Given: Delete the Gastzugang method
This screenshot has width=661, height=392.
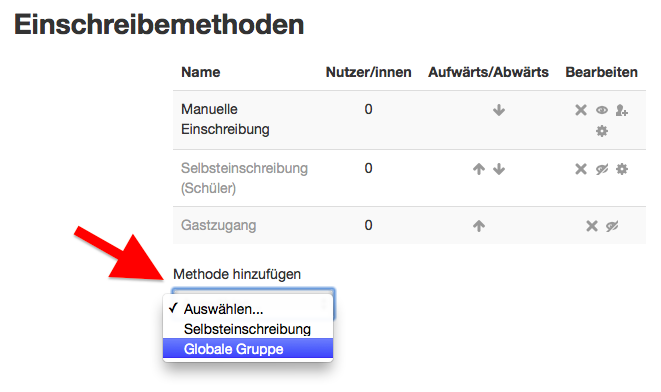Looking at the screenshot, I should [592, 226].
